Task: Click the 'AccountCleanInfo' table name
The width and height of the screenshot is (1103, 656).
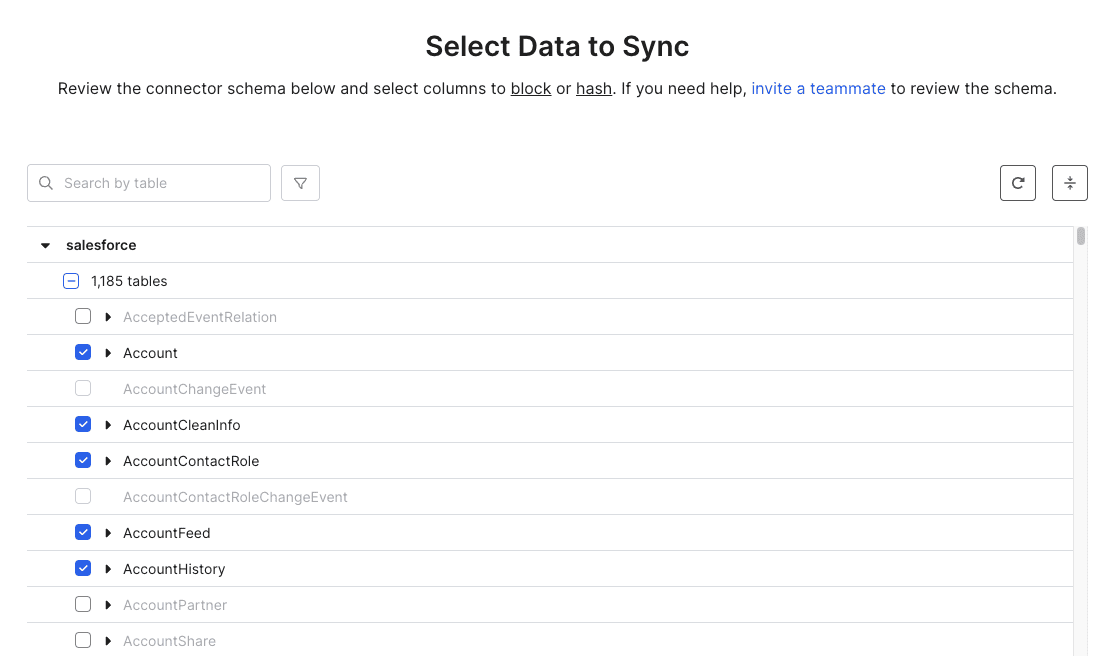Action: 181,425
